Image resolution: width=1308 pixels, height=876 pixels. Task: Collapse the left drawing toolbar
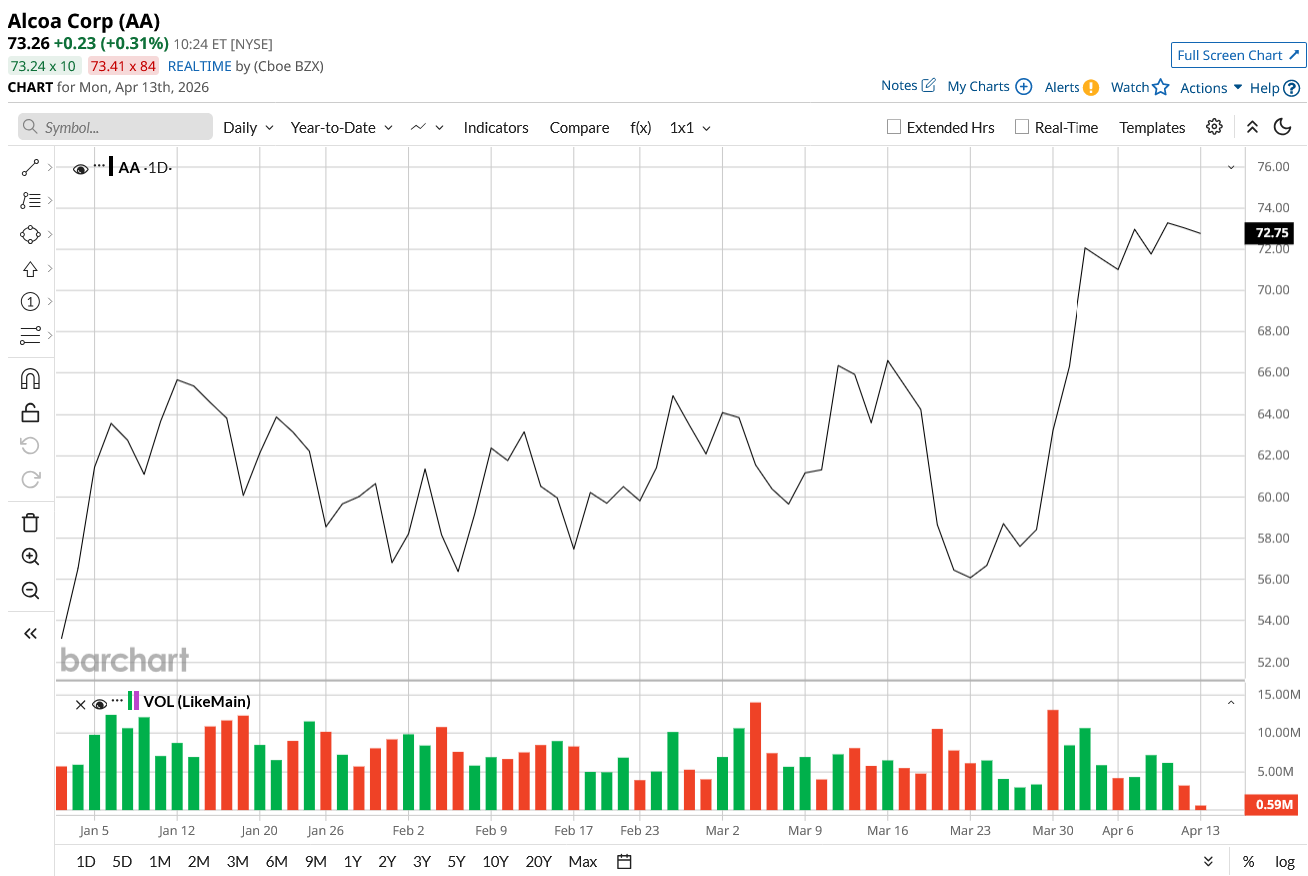(30, 633)
